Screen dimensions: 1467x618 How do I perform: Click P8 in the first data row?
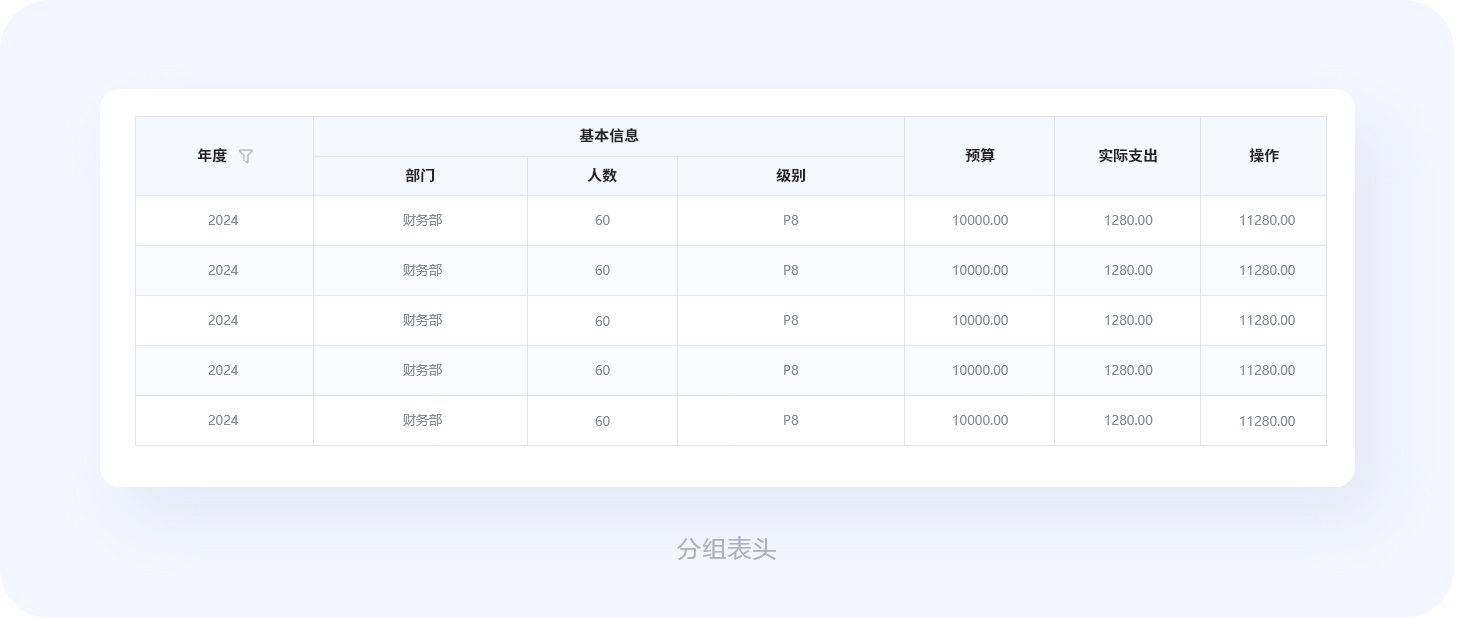pos(791,220)
